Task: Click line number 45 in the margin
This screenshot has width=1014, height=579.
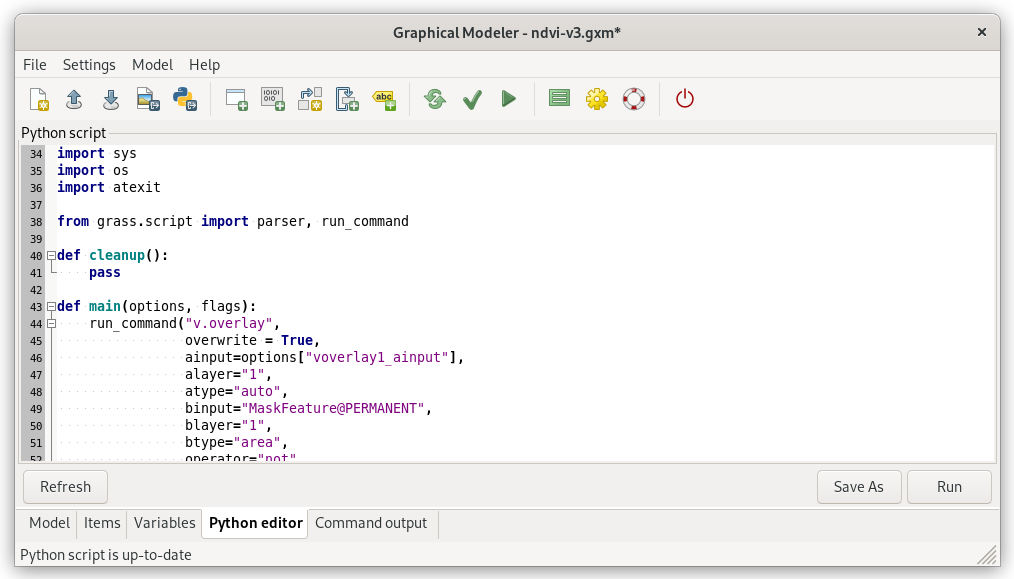Action: click(36, 341)
